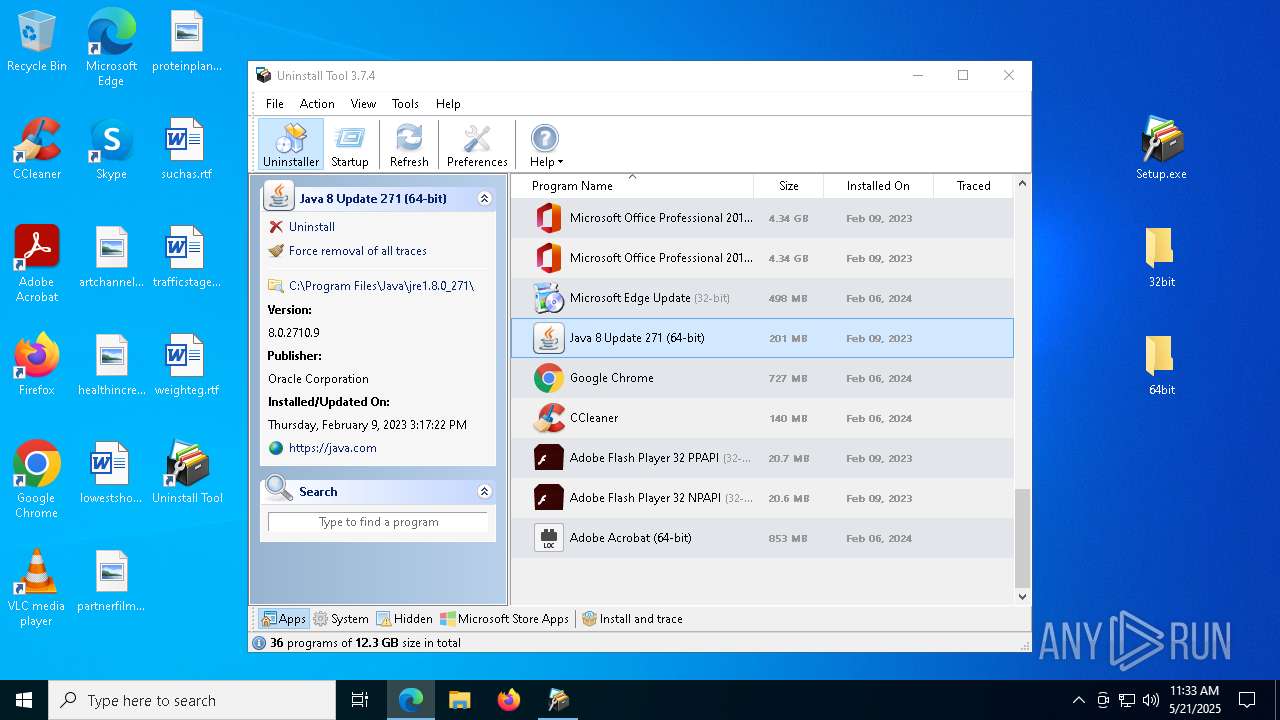Switch to the Startup toolbar section
Image resolution: width=1280 pixels, height=720 pixels.
[350, 145]
